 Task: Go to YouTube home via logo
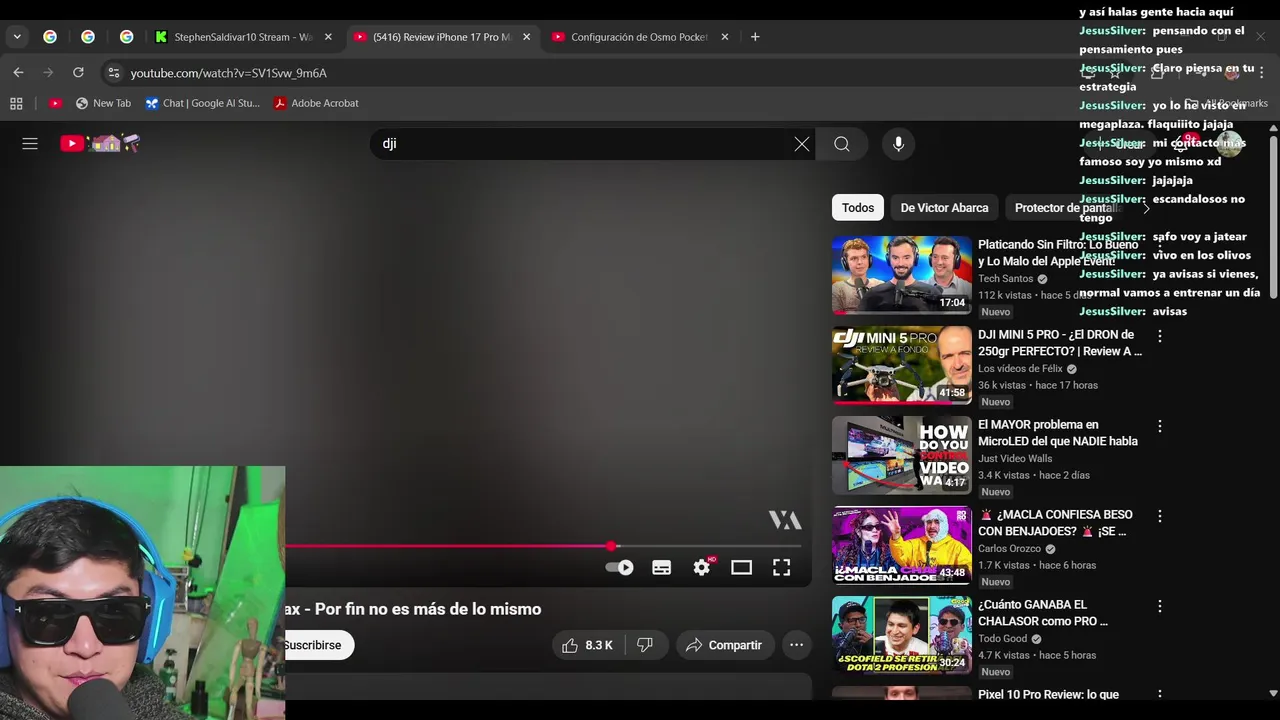pyautogui.click(x=100, y=144)
